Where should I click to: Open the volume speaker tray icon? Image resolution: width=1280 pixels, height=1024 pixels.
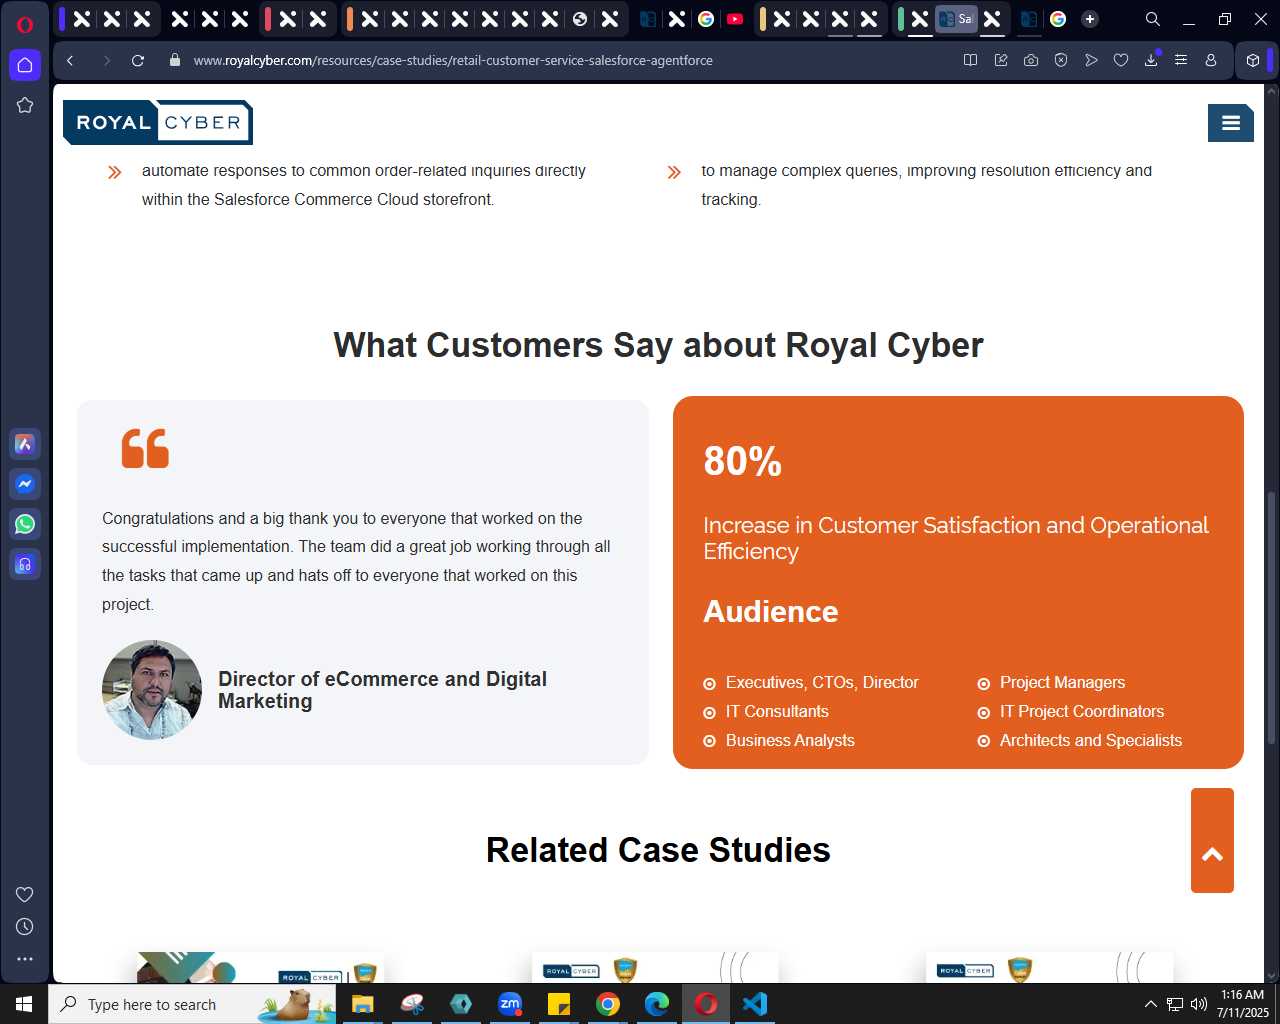(1198, 1004)
